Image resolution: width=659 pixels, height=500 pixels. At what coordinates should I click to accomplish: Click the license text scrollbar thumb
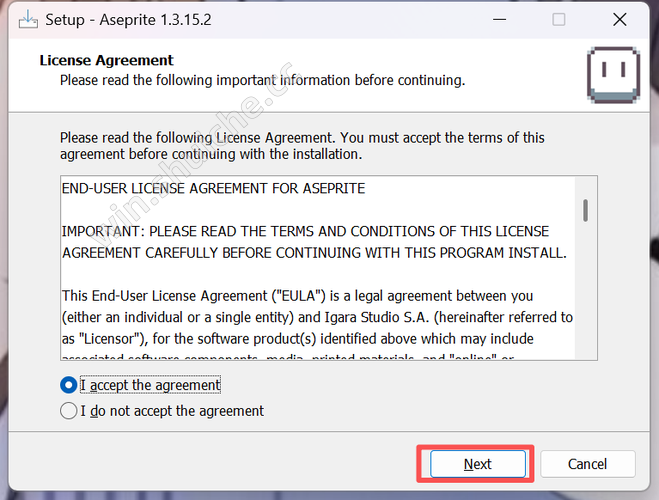(585, 210)
